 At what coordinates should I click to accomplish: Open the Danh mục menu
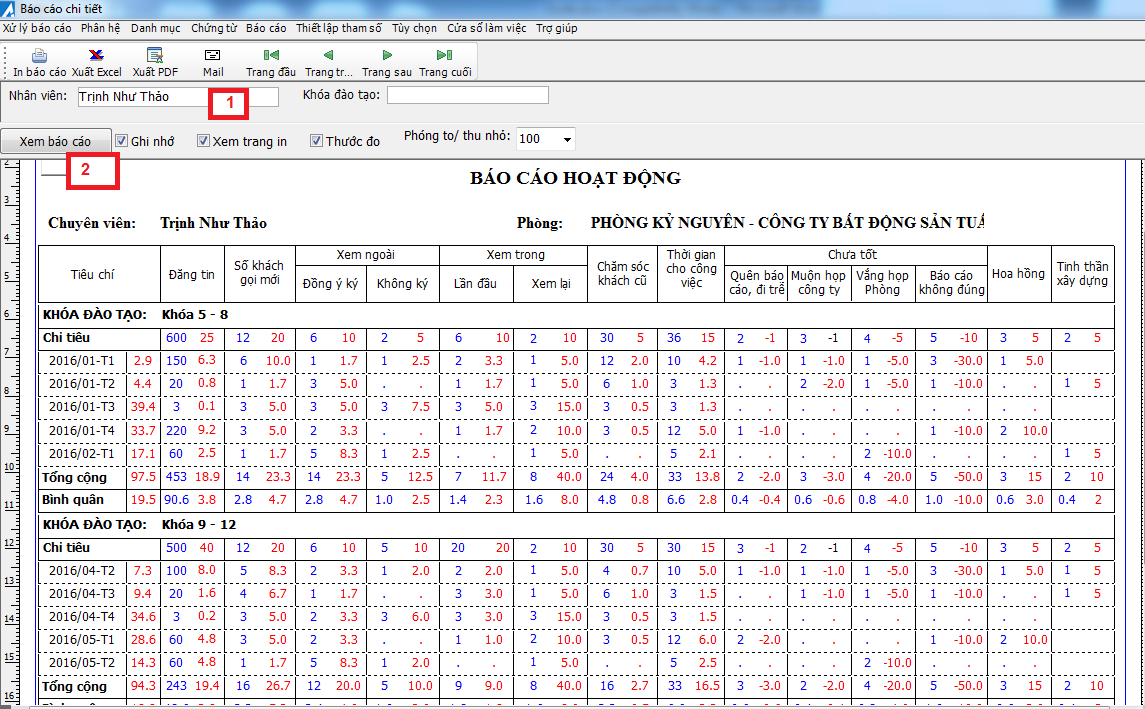(x=156, y=28)
